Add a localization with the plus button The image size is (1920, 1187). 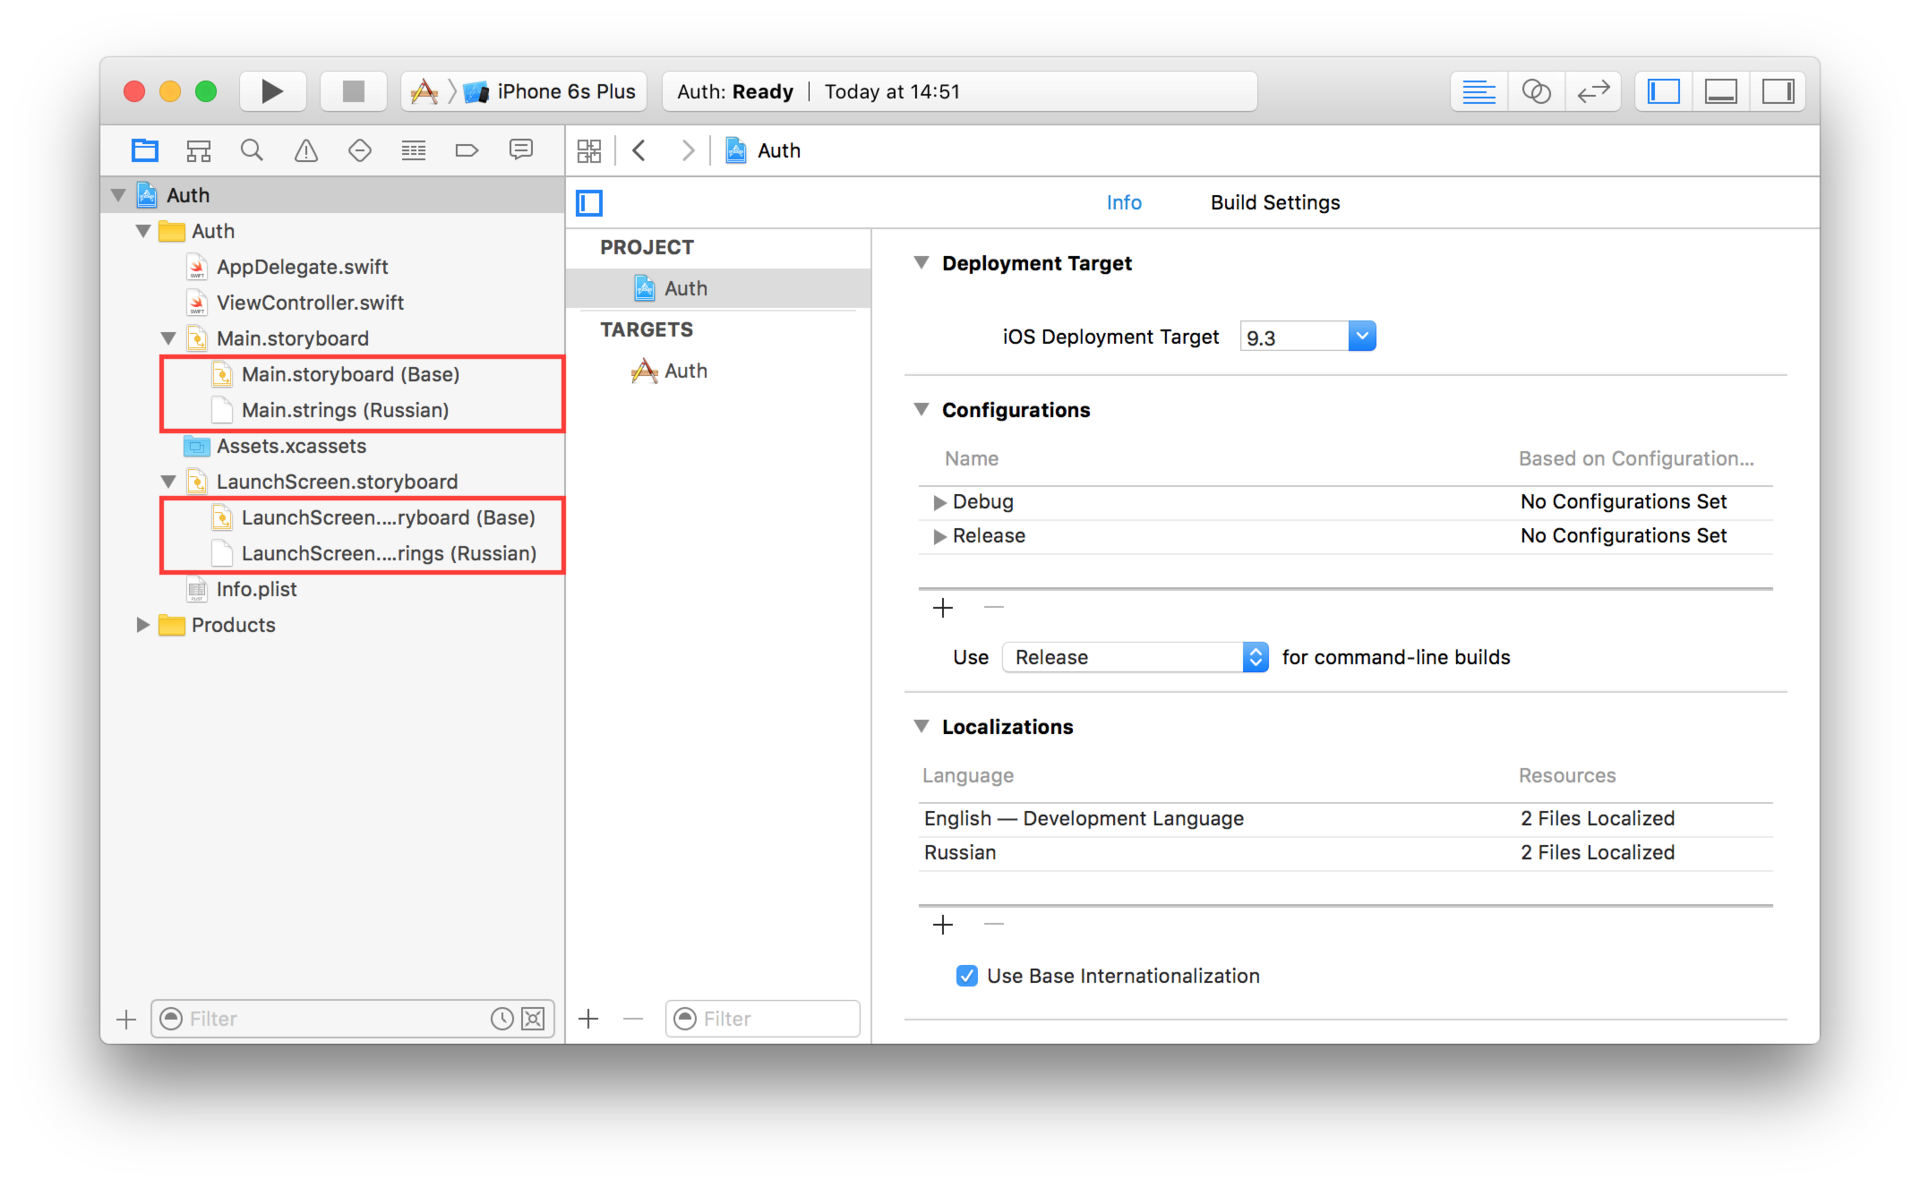coord(942,925)
